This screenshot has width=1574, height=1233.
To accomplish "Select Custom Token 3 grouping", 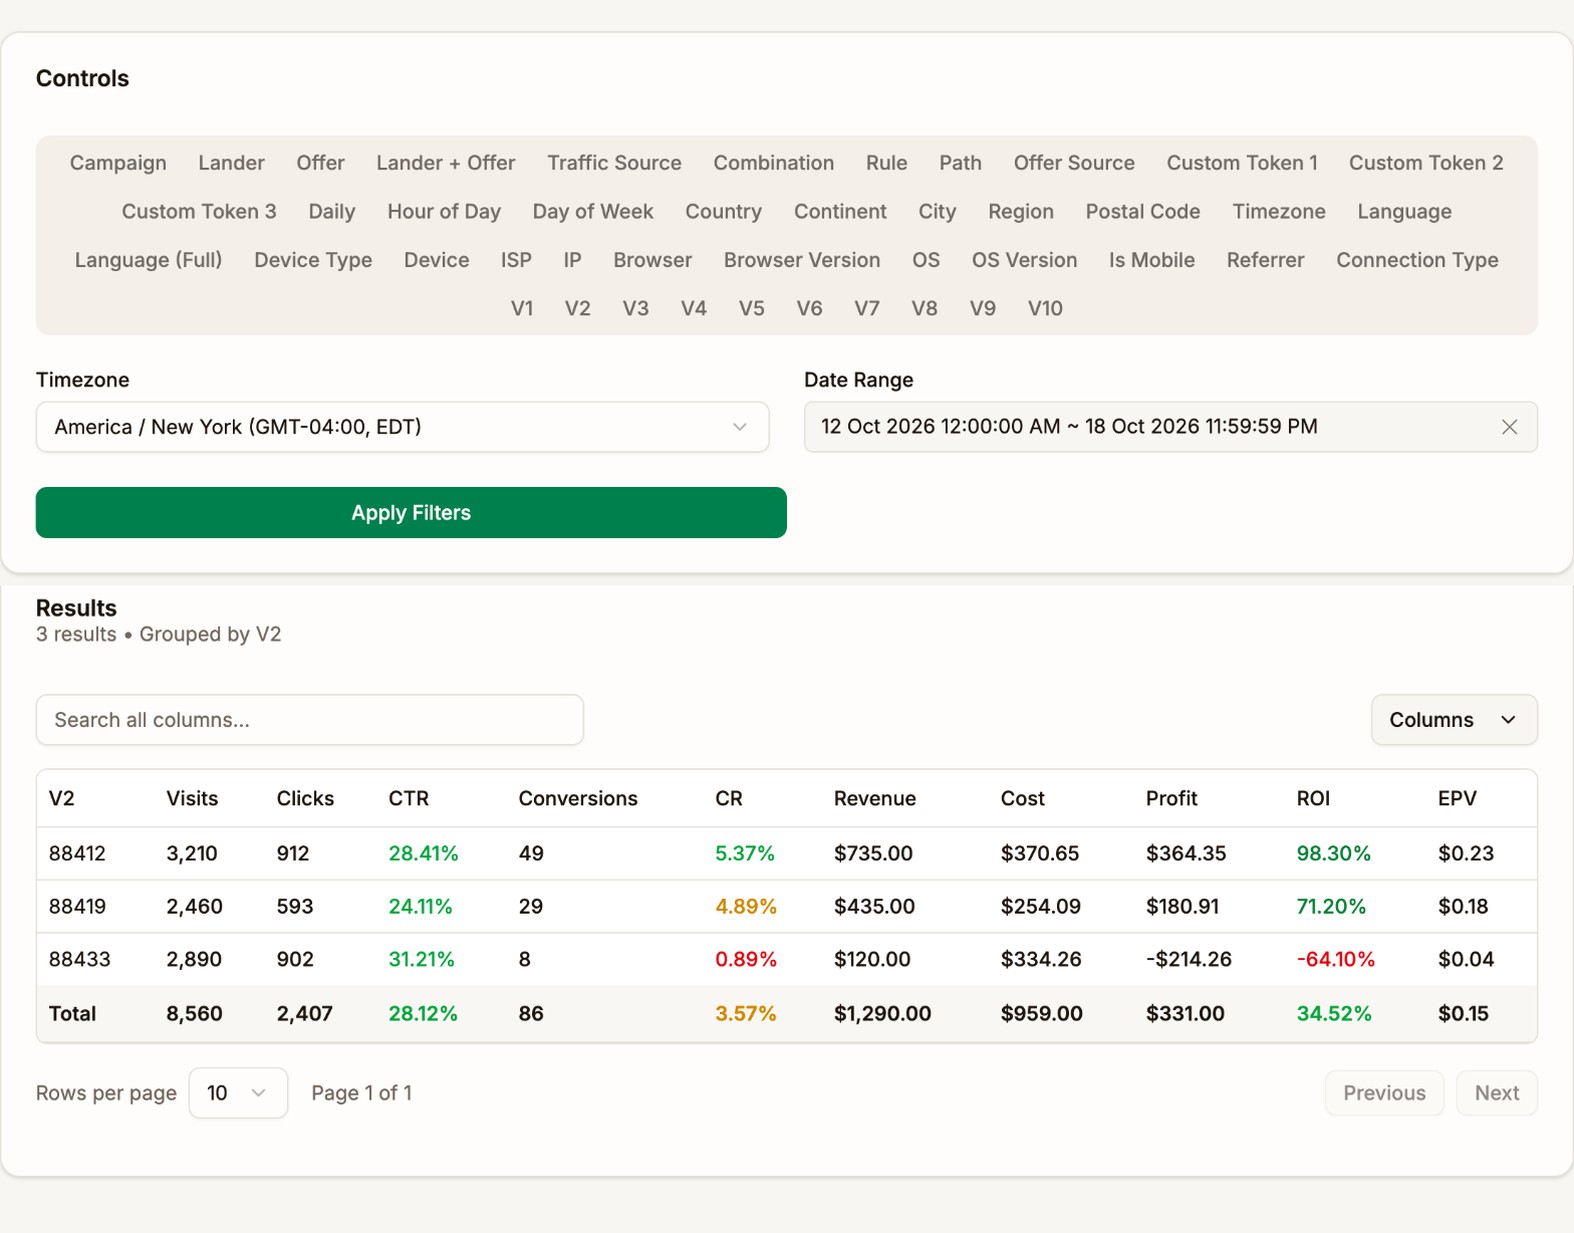I will point(199,212).
